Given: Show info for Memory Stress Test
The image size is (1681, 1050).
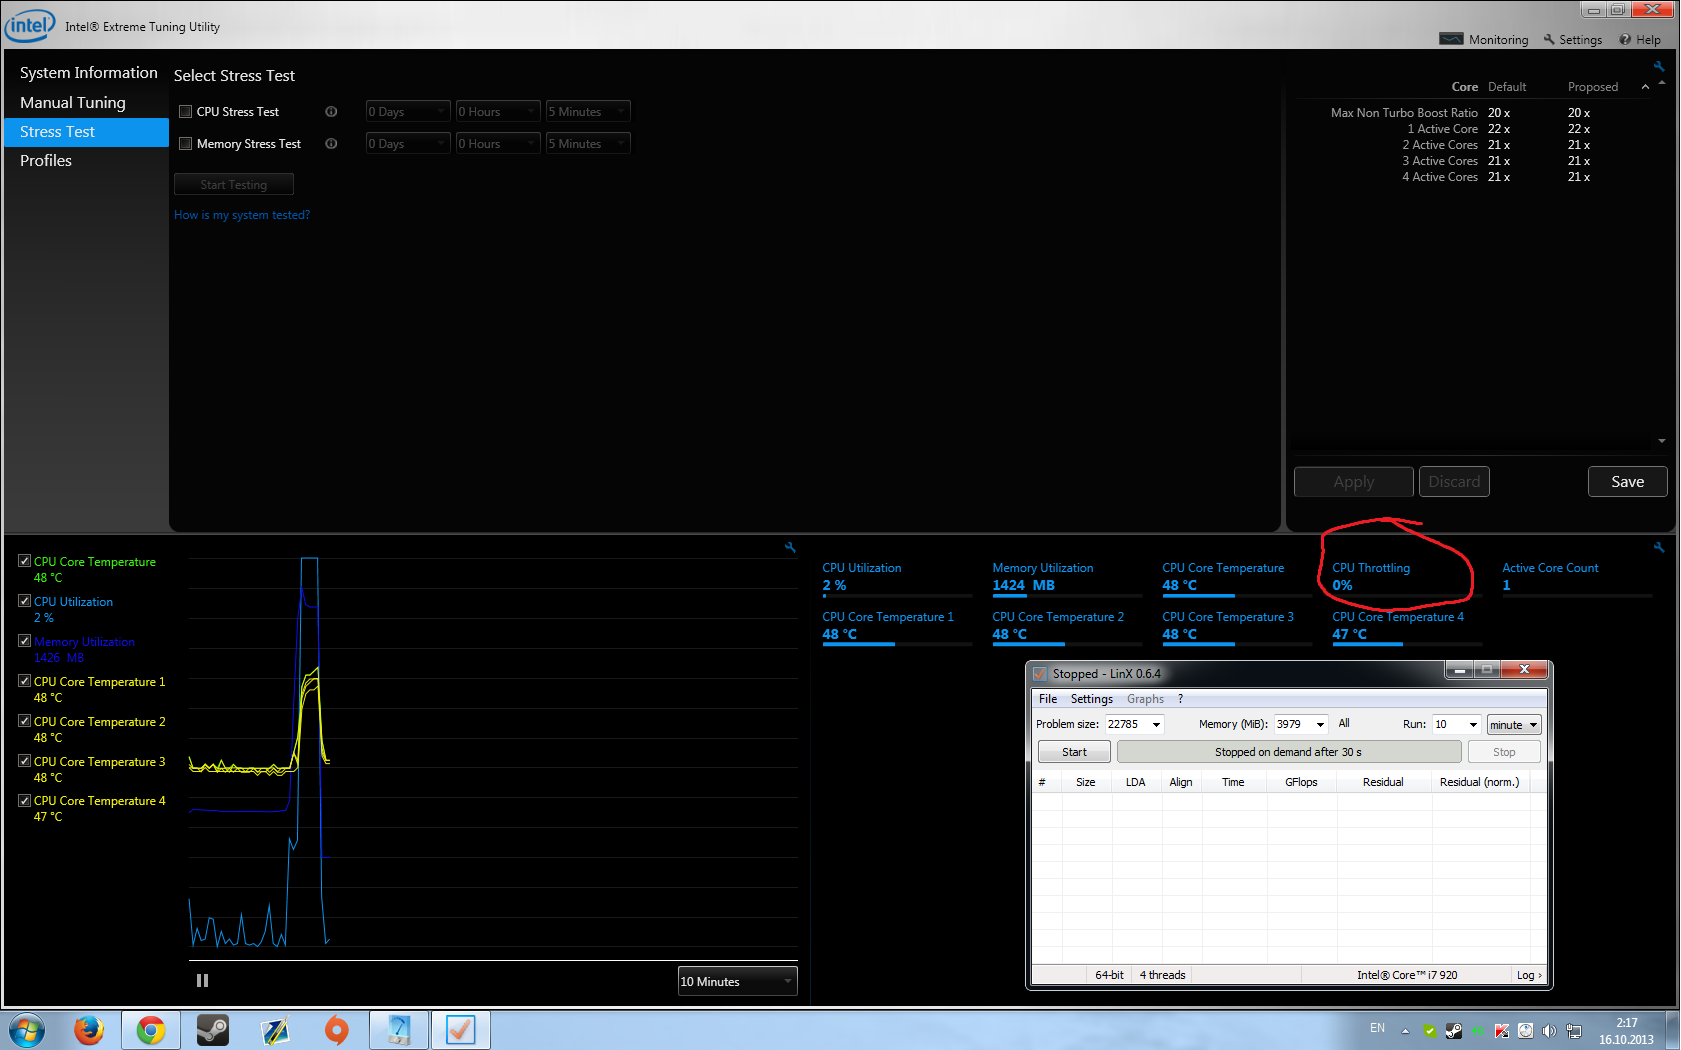Looking at the screenshot, I should pos(331,144).
